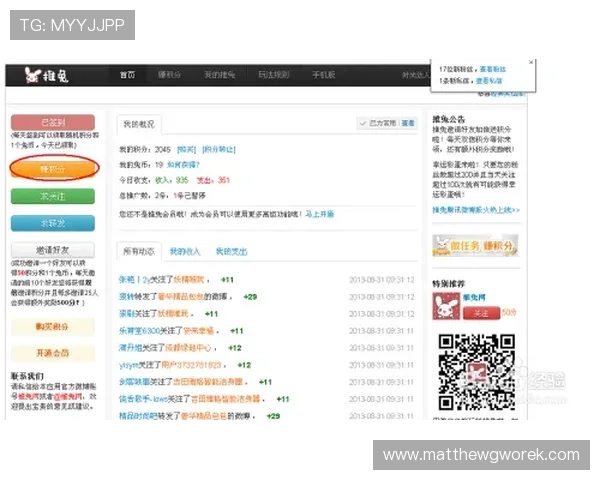Open 我的推兔 in the top navigation

coord(220,75)
